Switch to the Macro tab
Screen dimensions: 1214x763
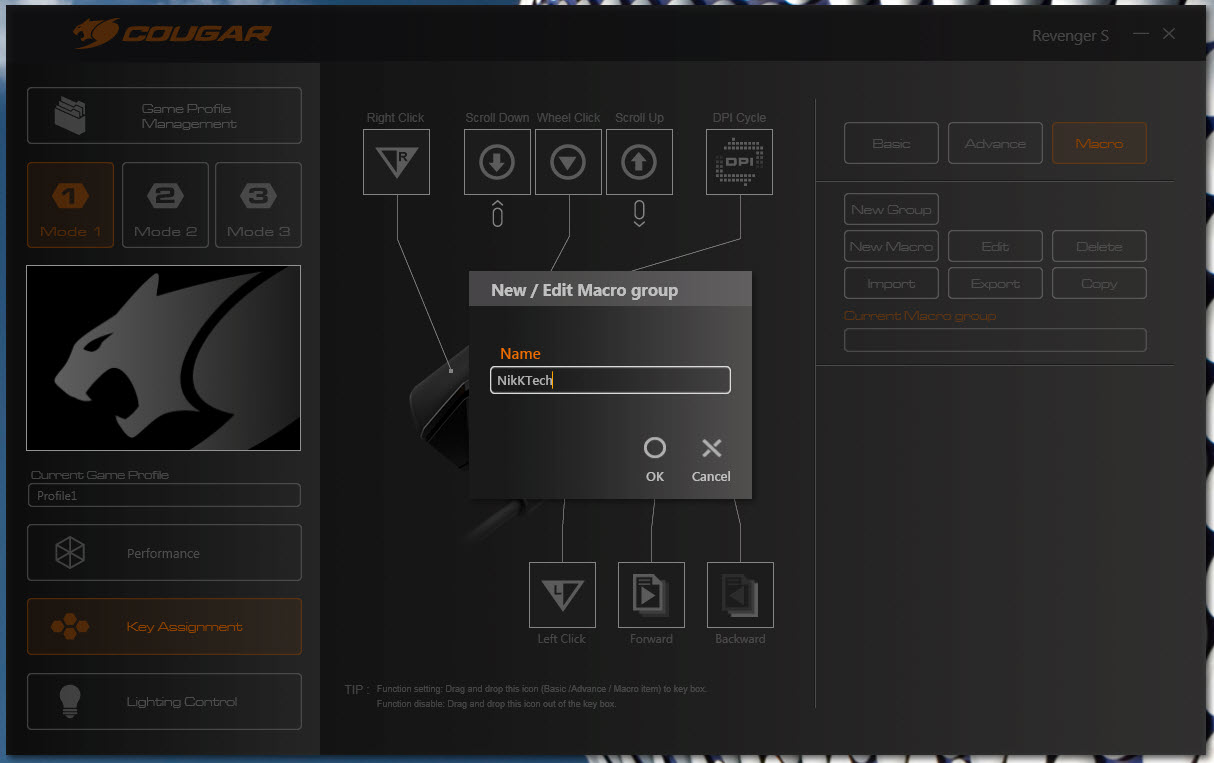click(1099, 143)
